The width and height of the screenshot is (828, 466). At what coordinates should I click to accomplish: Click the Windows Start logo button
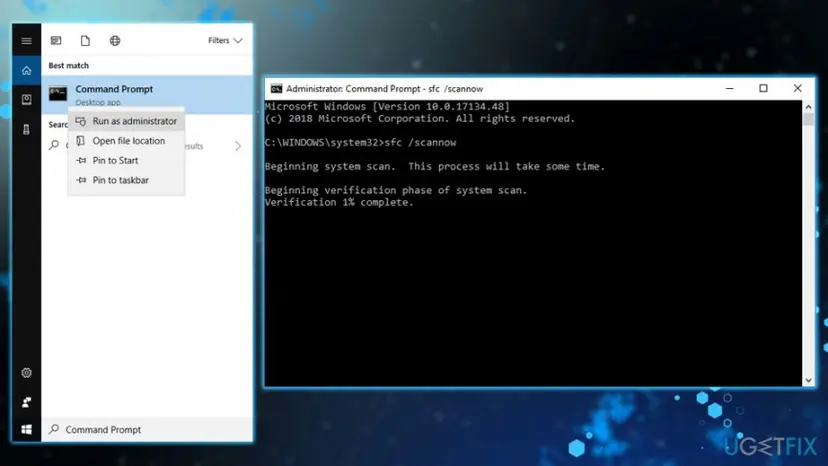[26, 430]
